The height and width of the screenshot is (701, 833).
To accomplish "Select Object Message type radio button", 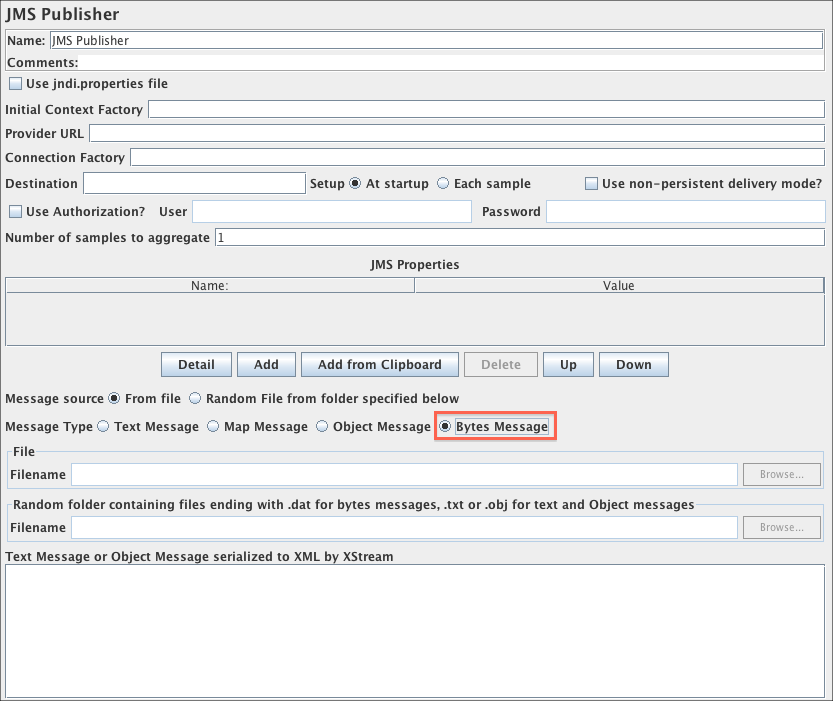I will 322,426.
